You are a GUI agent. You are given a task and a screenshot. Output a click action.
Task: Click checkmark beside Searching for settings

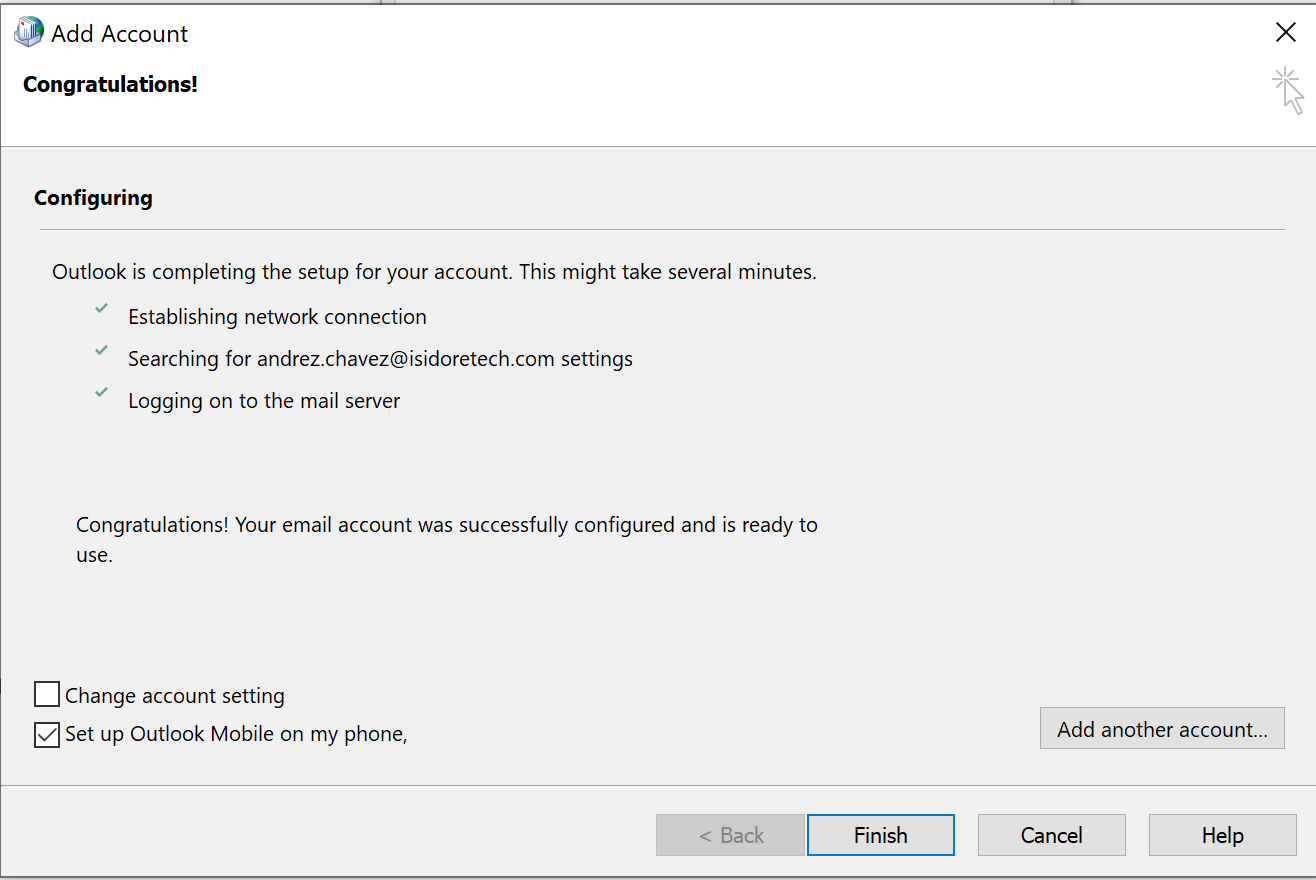pyautogui.click(x=101, y=352)
